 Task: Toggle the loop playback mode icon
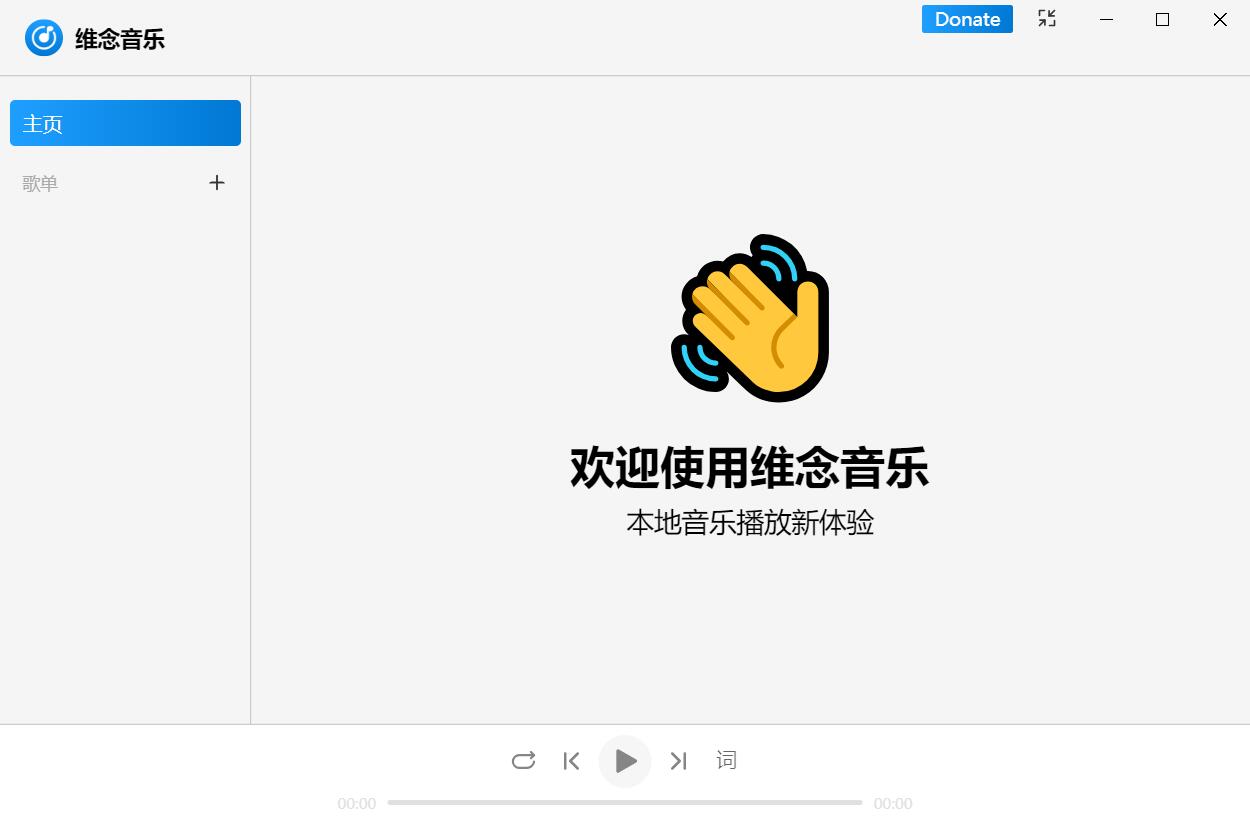523,761
